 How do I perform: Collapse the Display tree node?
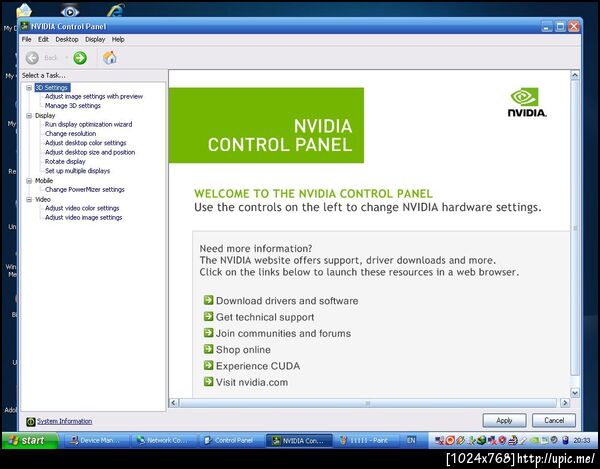click(29, 116)
